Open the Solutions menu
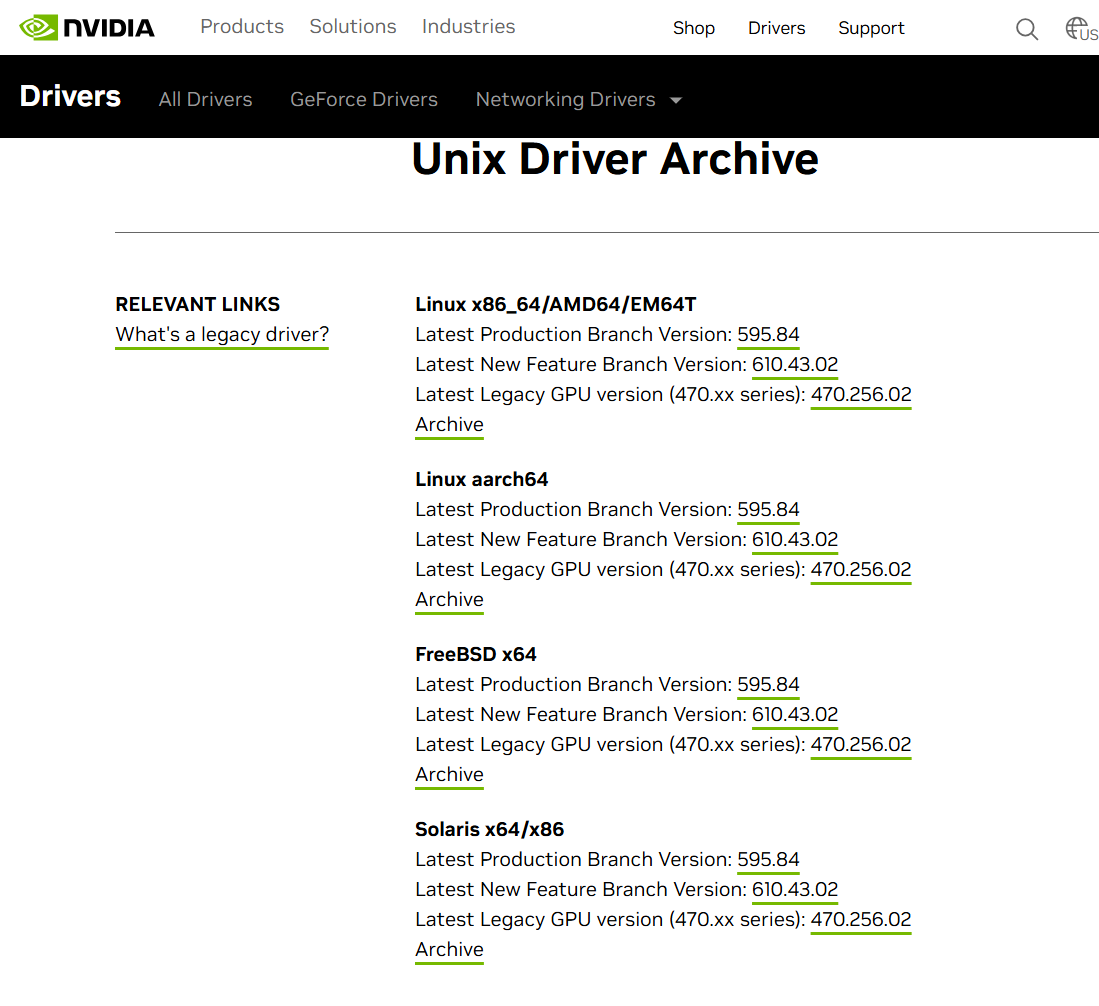1099x1006 pixels. (353, 27)
